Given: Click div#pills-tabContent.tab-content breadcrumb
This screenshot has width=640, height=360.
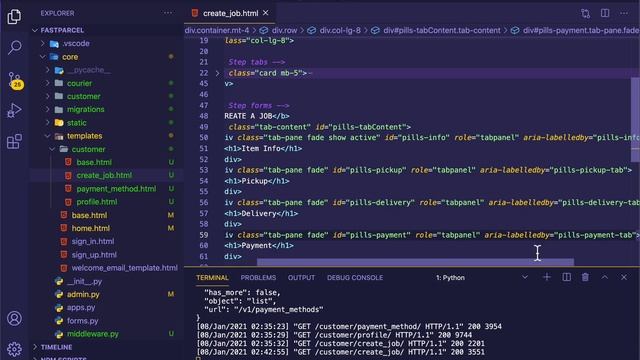Looking at the screenshot, I should tap(441, 31).
